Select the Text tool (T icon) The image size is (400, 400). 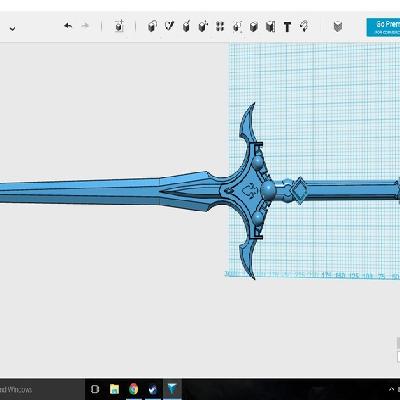click(x=287, y=27)
